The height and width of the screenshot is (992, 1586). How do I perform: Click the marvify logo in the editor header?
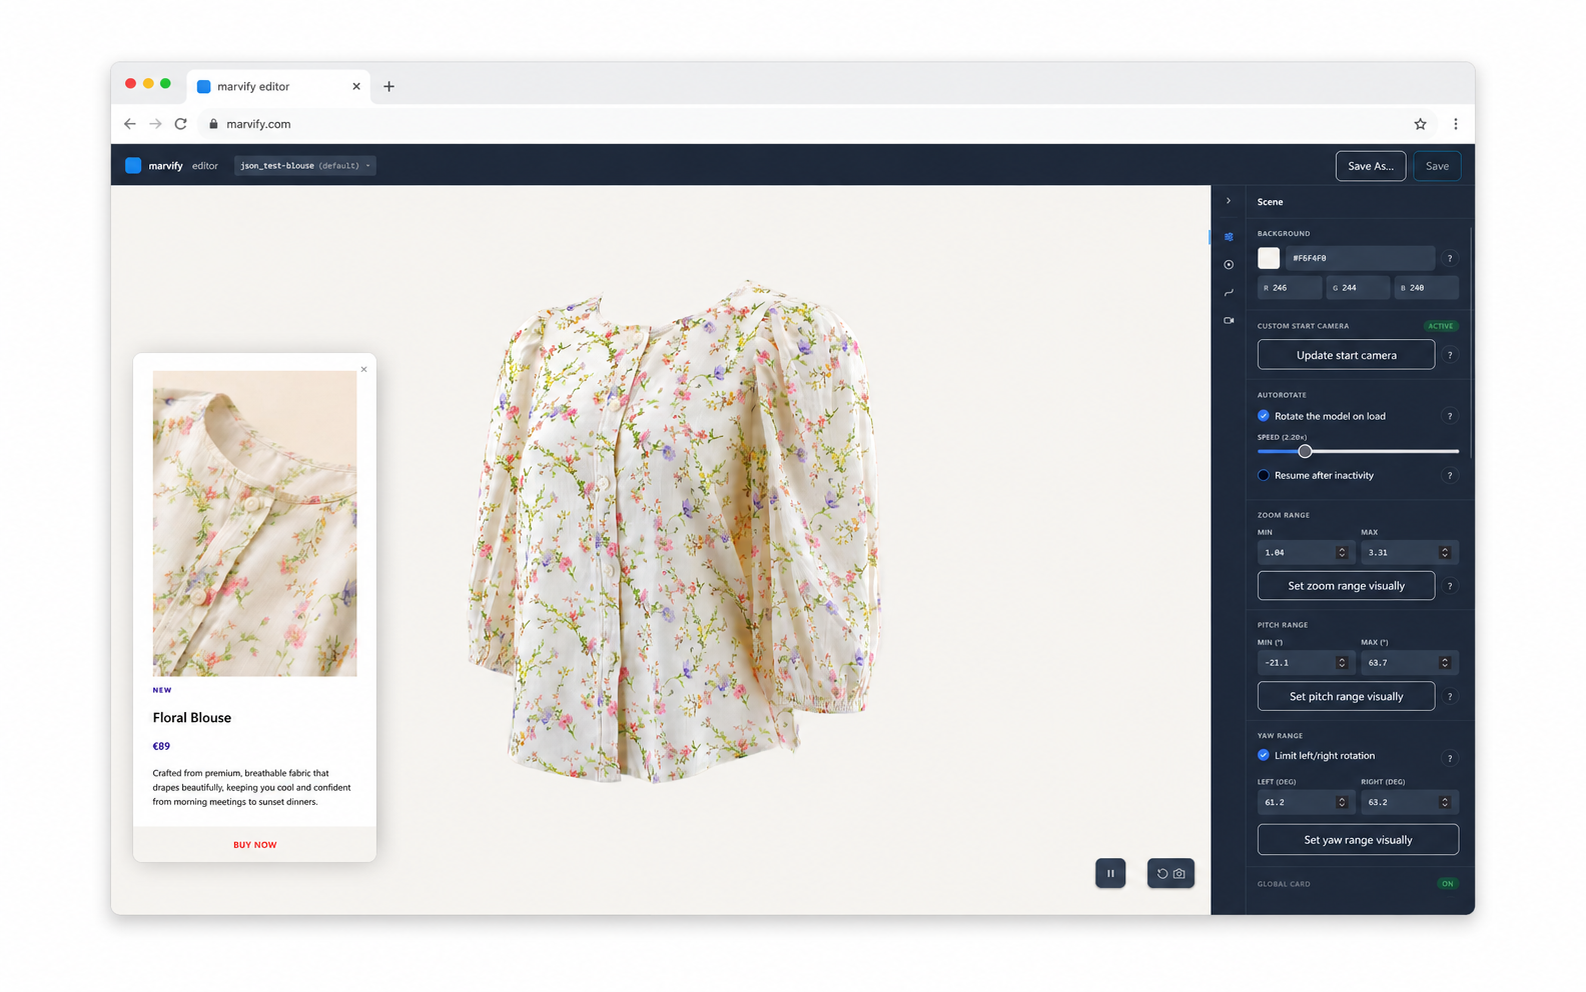point(133,166)
